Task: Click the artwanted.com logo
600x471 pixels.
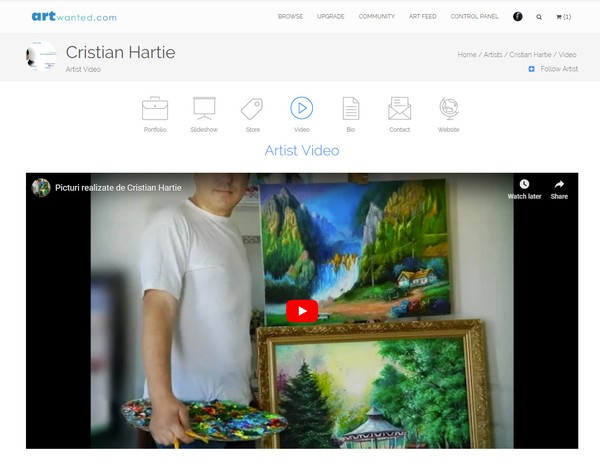Action: click(x=74, y=16)
